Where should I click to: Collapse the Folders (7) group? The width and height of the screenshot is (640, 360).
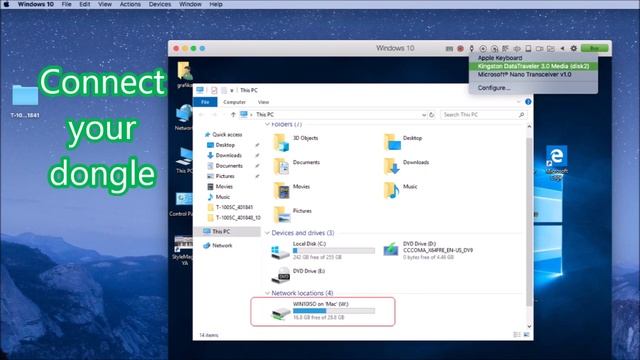[x=267, y=124]
